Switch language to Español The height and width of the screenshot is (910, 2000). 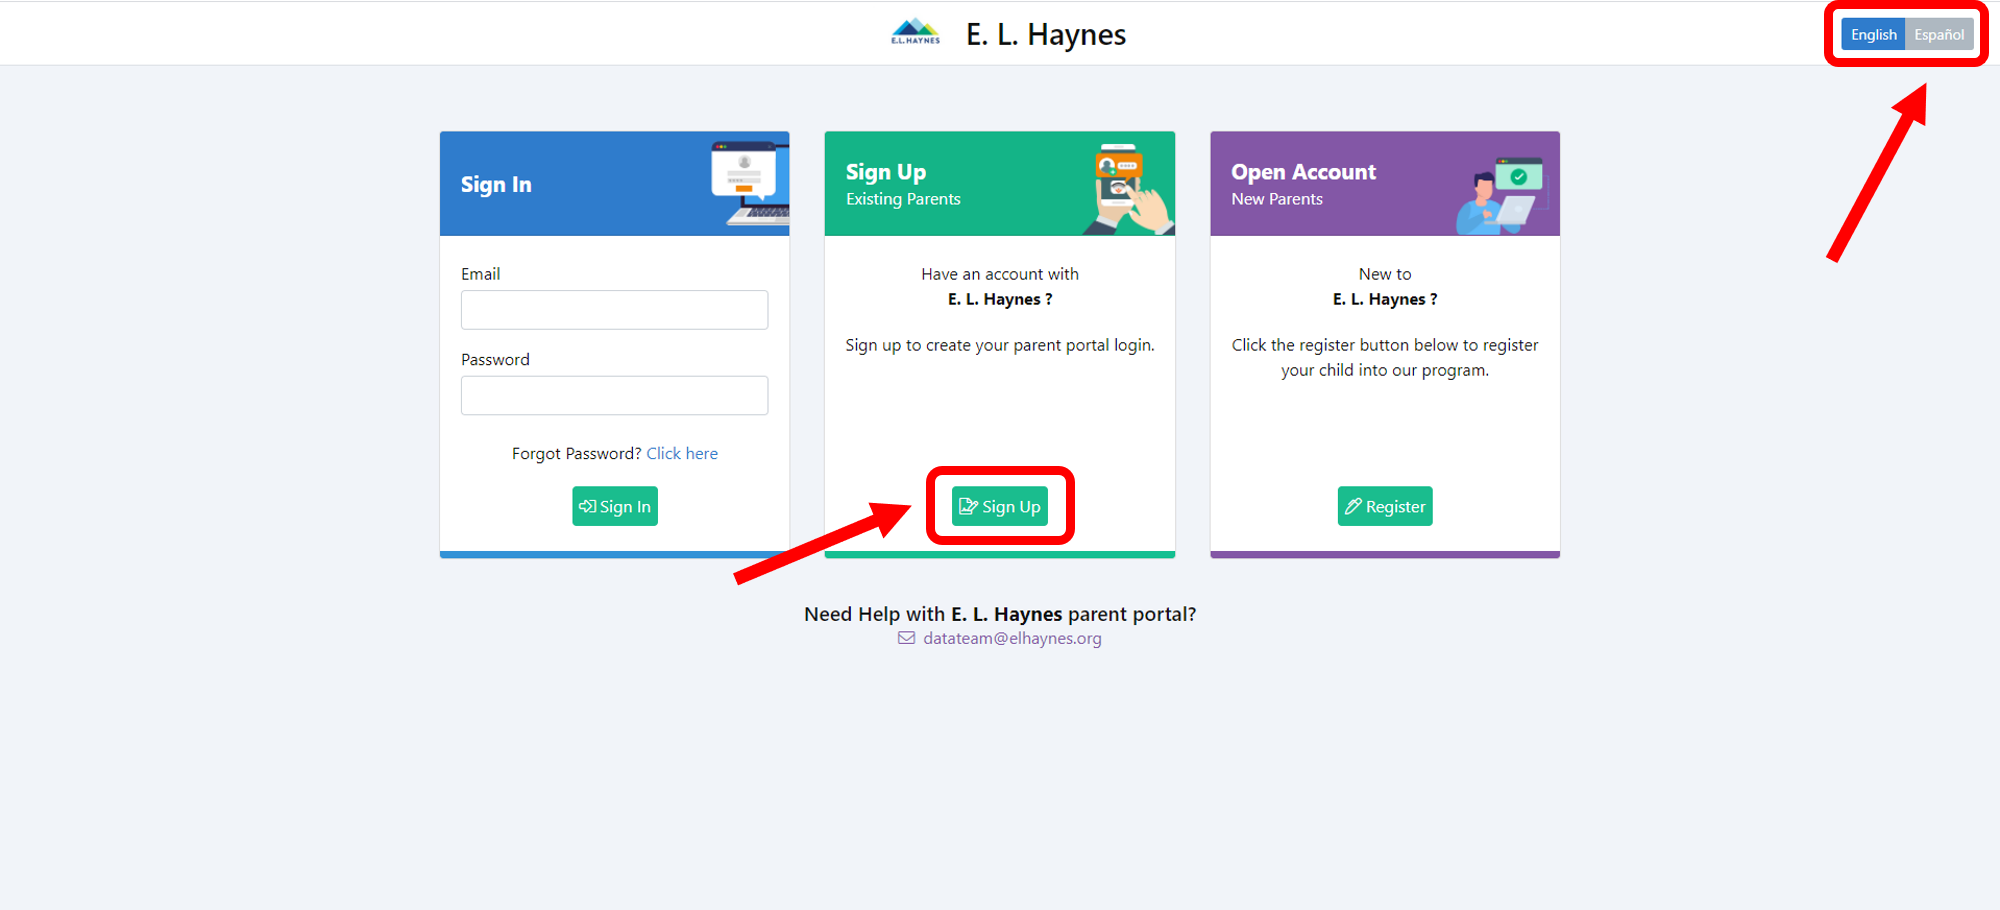pos(1938,33)
